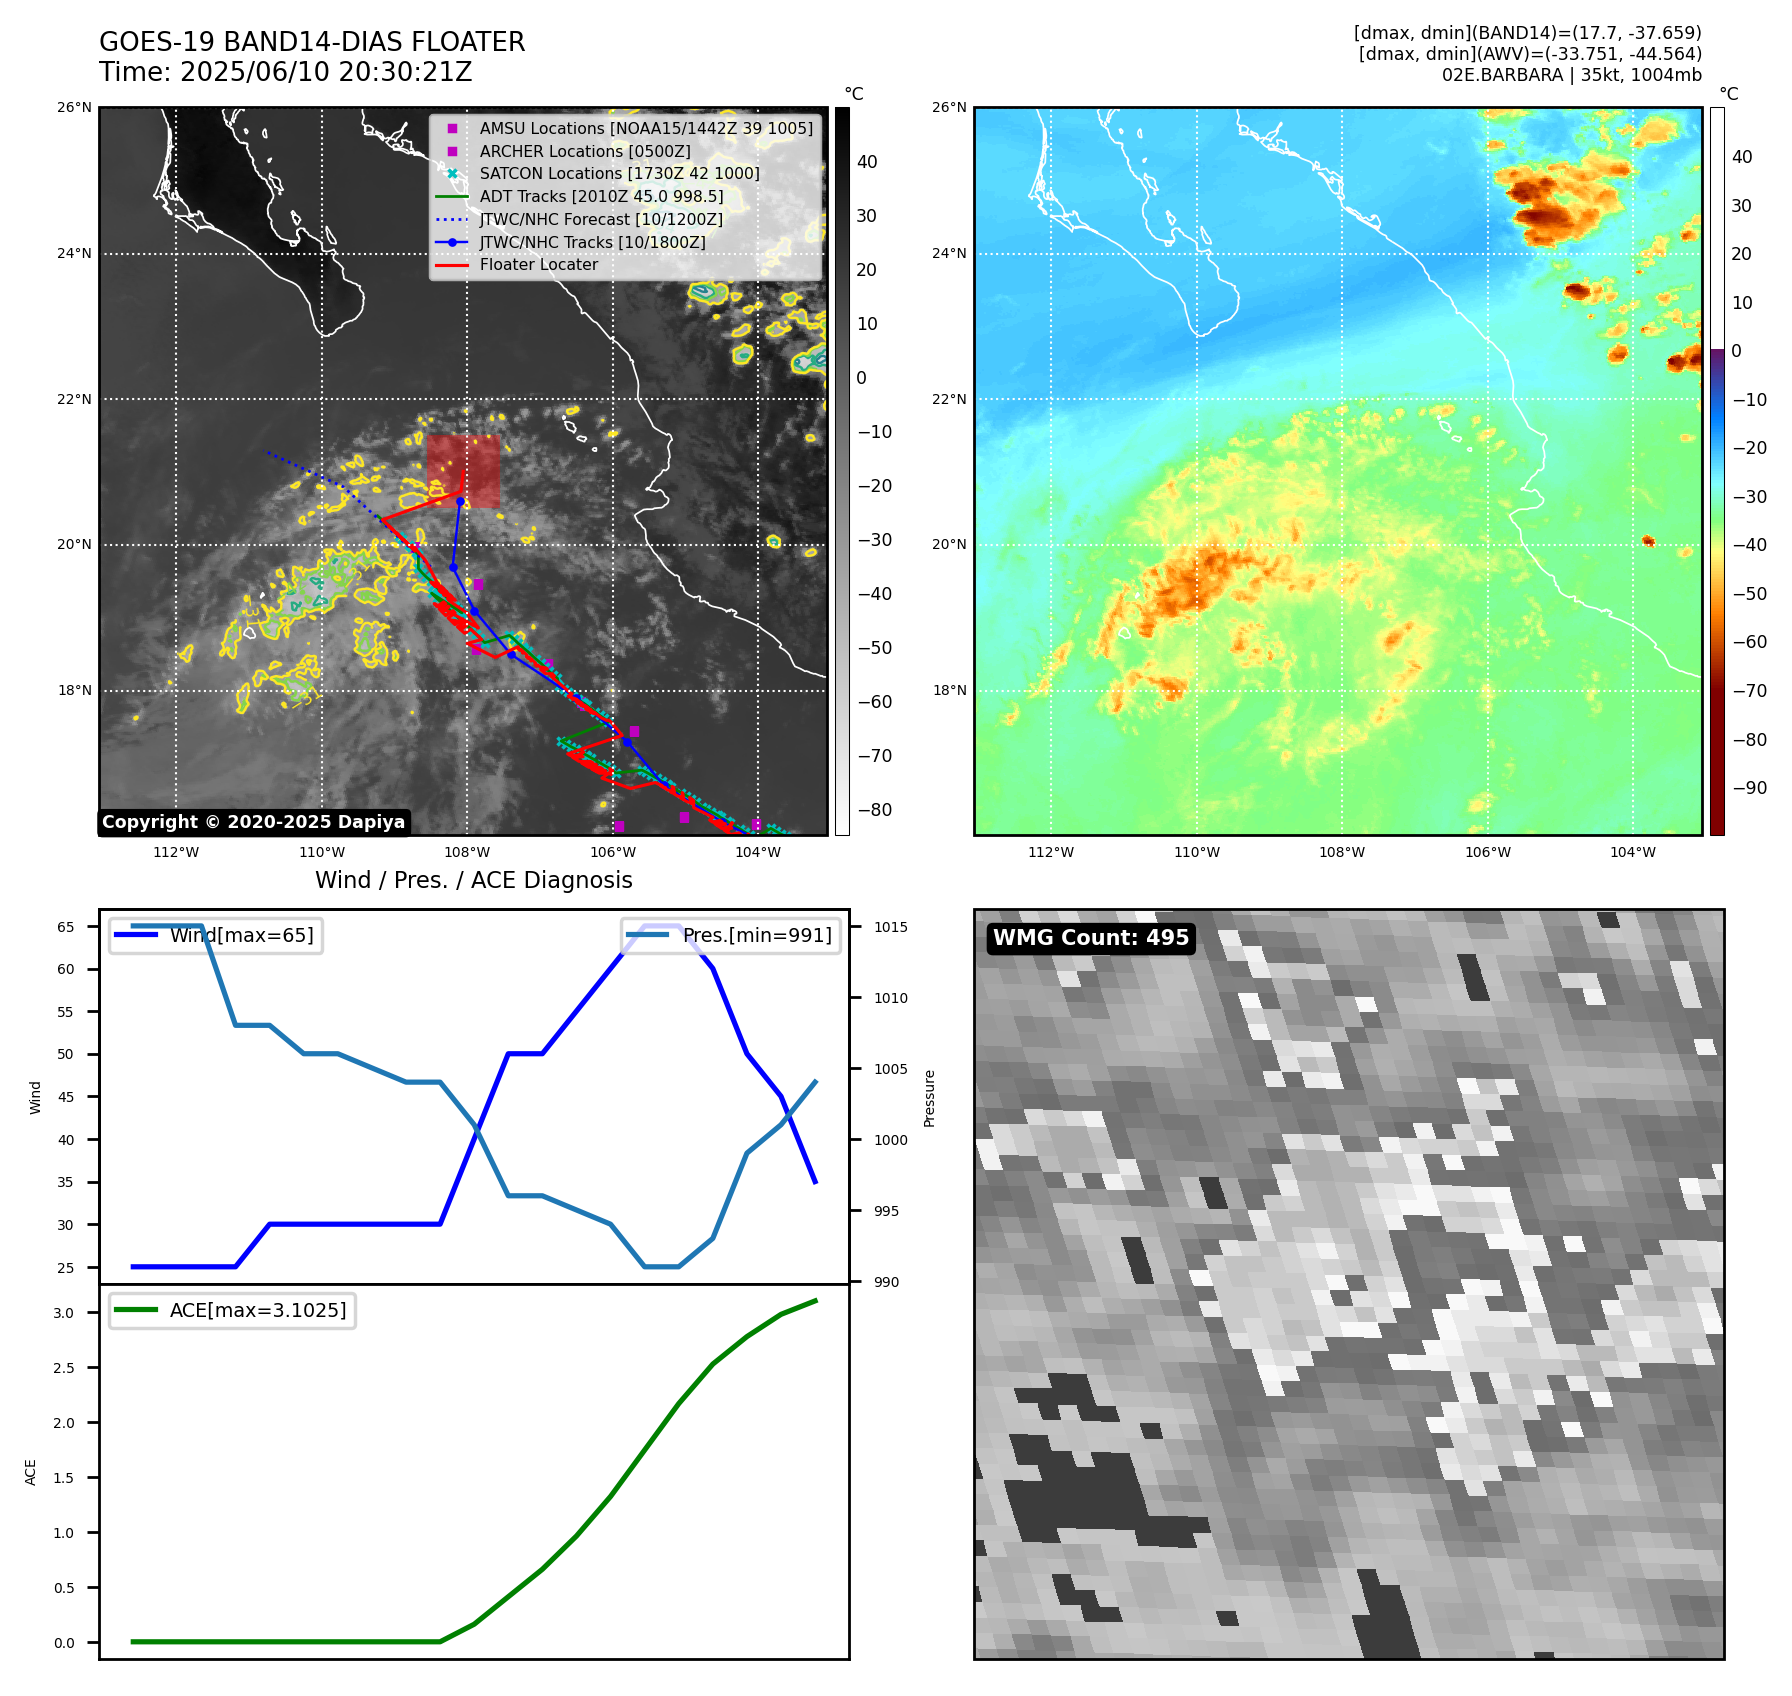Screen dimensions: 1792x1696
Task: Click the '[dmax, dmin](BAND14)=(17.7, -37.659)' text
Action: [1527, 33]
